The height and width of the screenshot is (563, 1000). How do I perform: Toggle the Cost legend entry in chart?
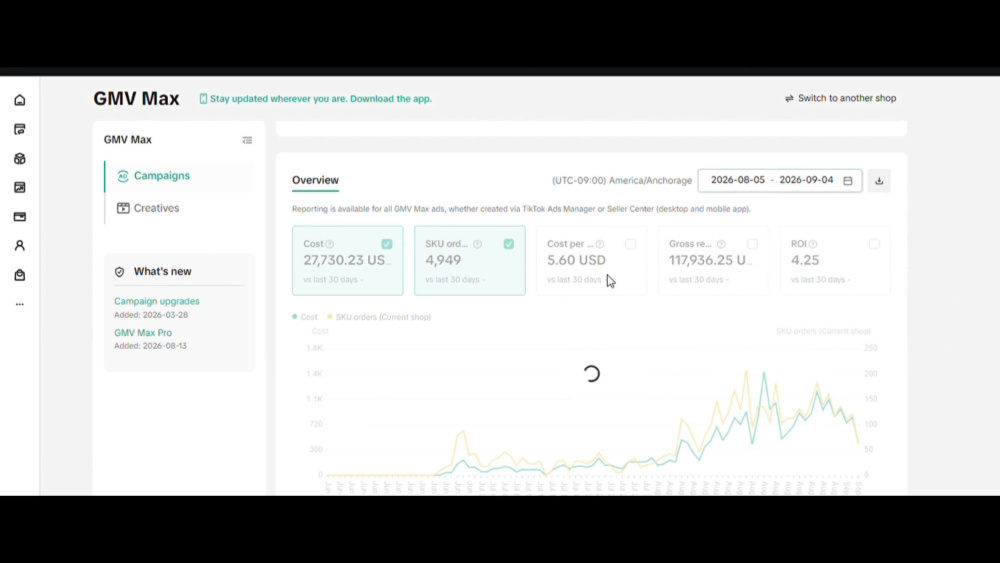305,317
